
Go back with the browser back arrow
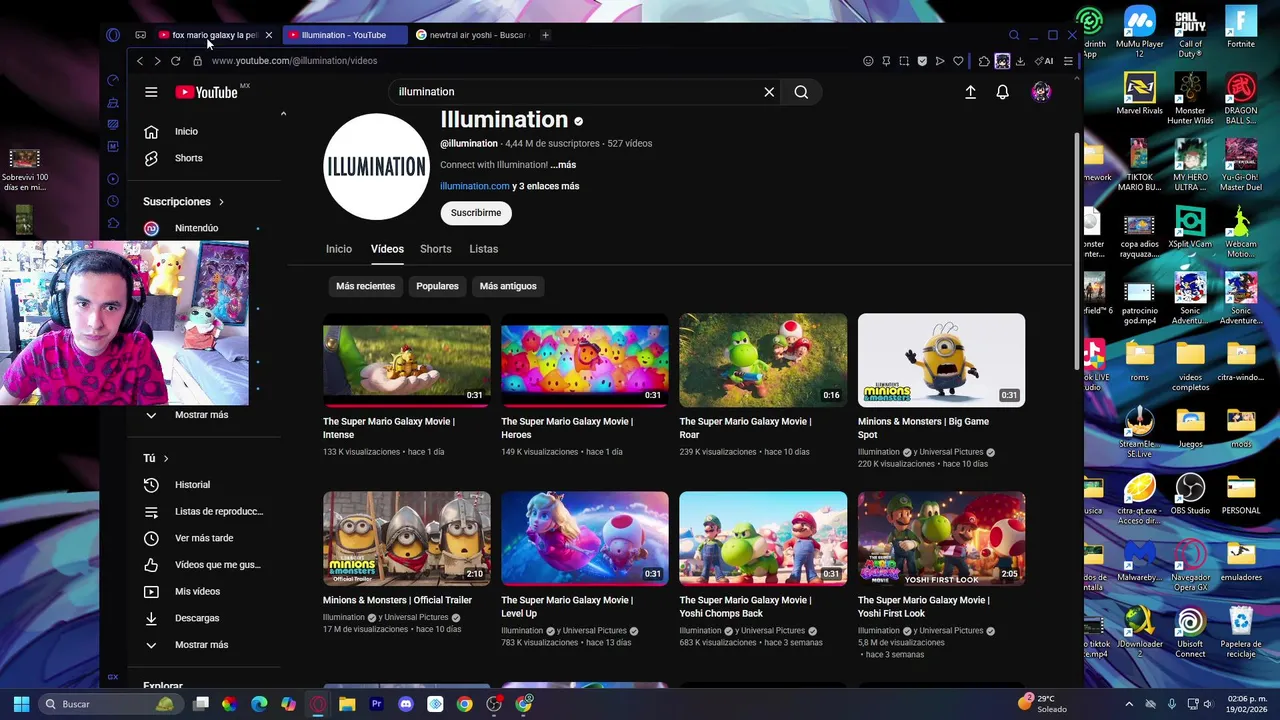[x=140, y=61]
